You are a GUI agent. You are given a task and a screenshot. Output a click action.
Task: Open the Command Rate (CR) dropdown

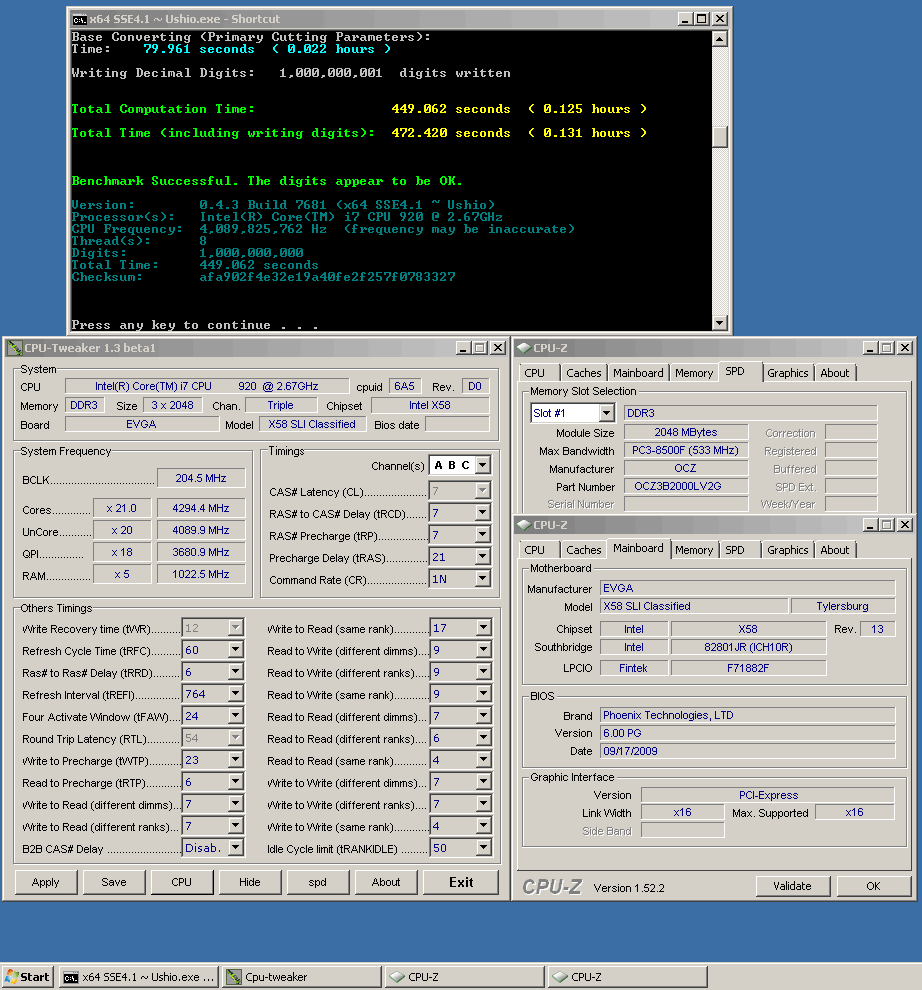[483, 579]
